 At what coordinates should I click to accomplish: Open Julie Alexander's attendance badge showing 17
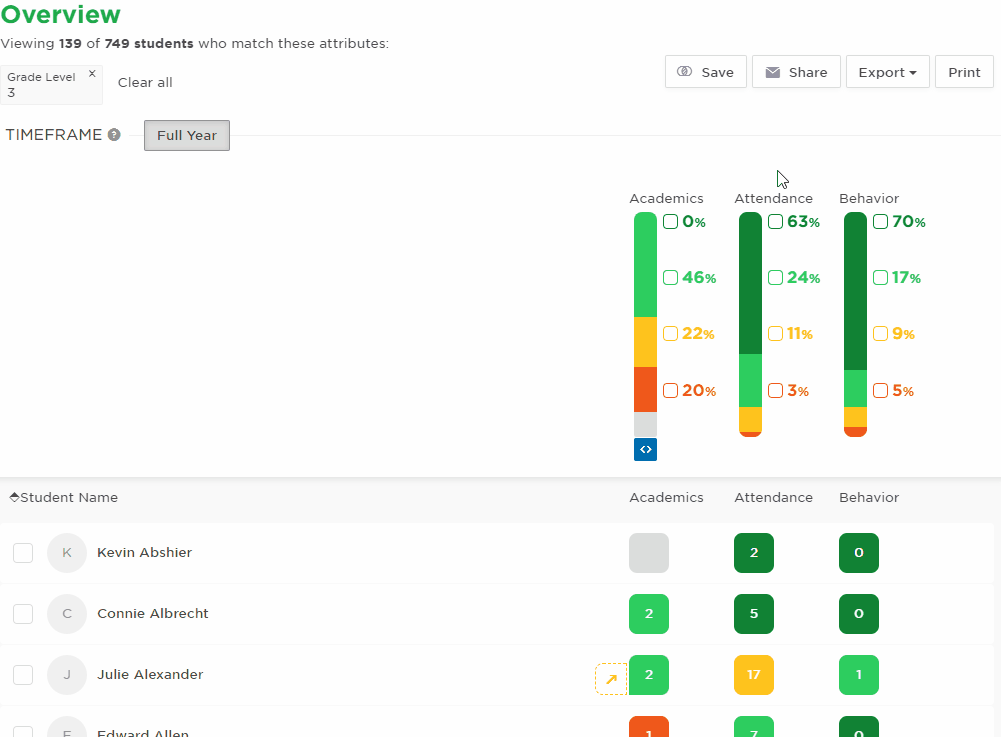pyautogui.click(x=754, y=674)
